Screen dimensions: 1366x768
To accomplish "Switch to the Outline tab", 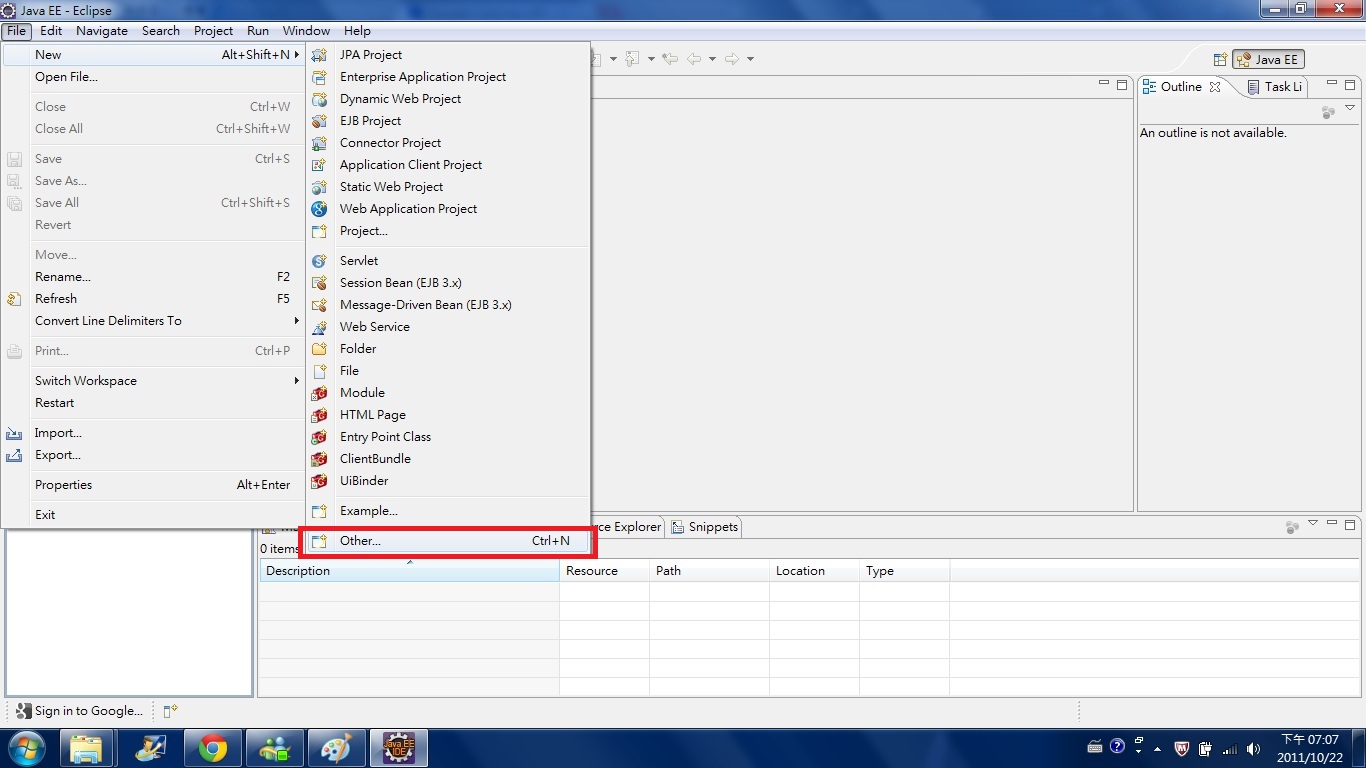I will pos(1181,87).
